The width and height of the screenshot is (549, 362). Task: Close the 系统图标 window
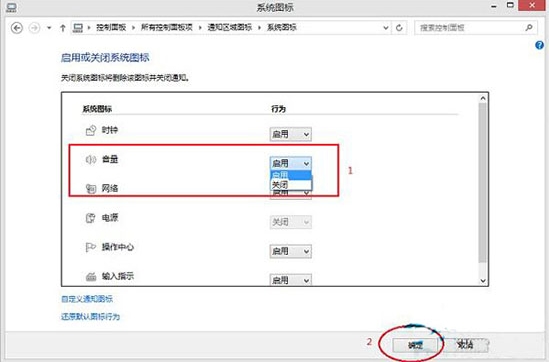(x=533, y=5)
